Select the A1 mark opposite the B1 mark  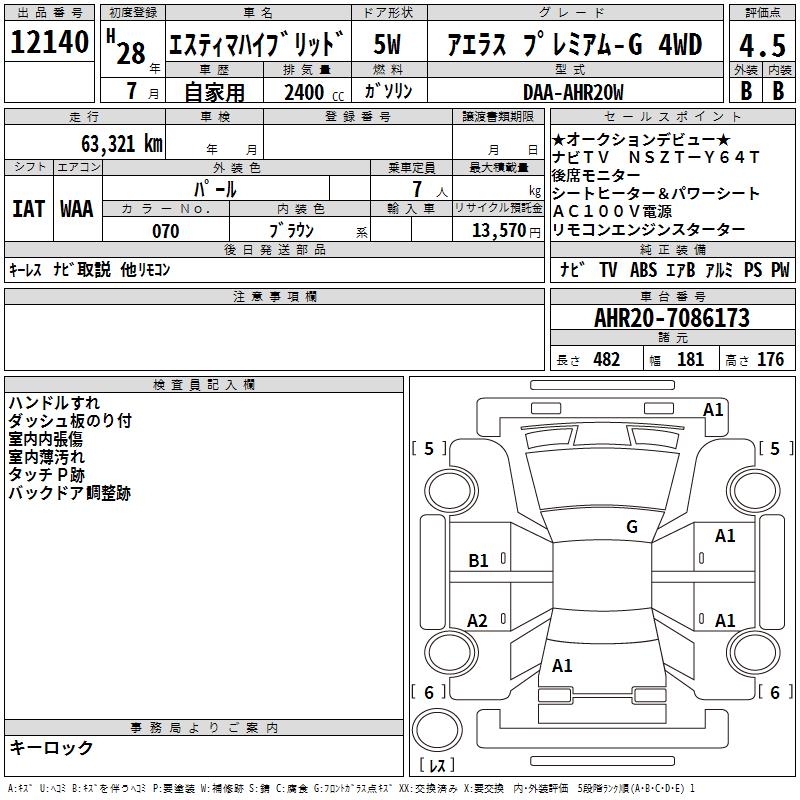(x=725, y=536)
